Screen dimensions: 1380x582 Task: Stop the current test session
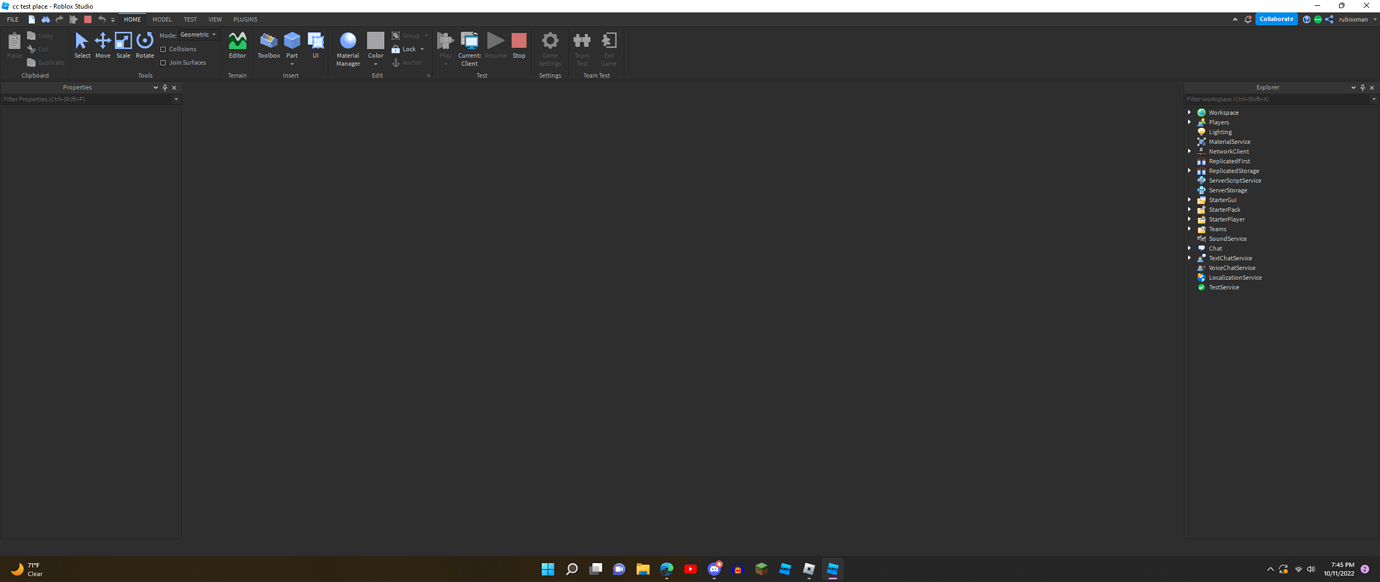click(518, 42)
